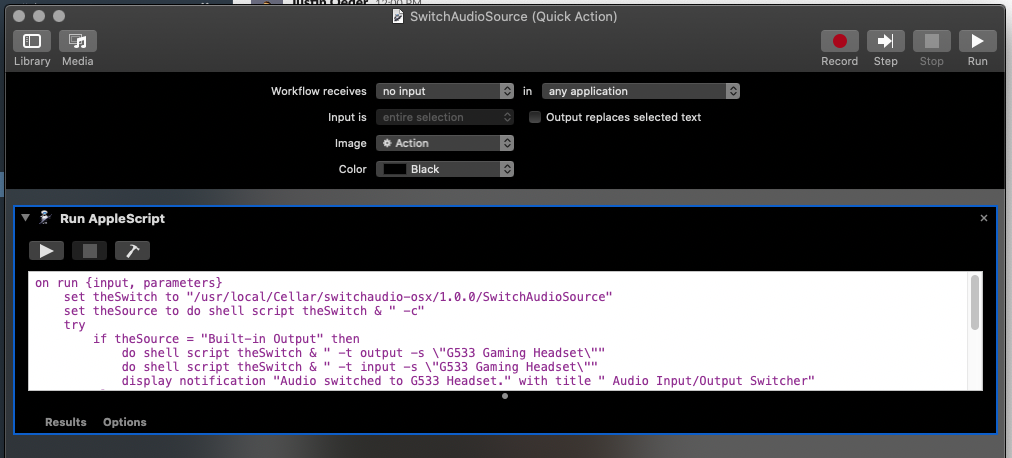
Task: Click the 'set theSource to do shell script' line
Action: [244, 311]
